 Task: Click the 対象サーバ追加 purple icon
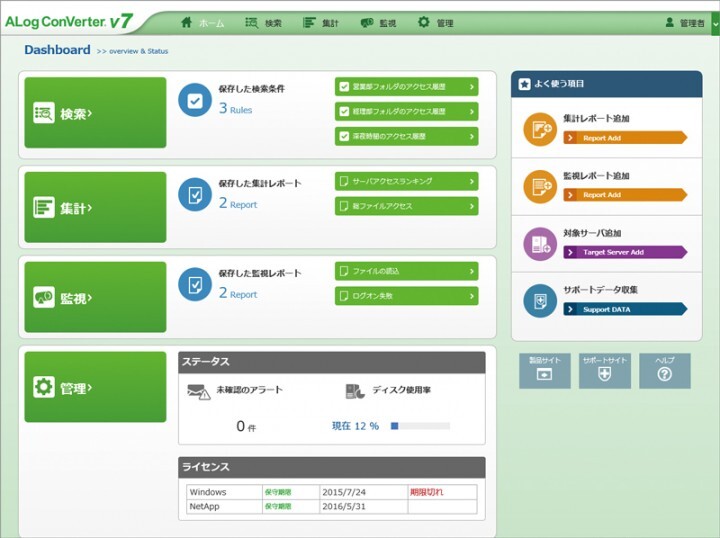coord(540,243)
